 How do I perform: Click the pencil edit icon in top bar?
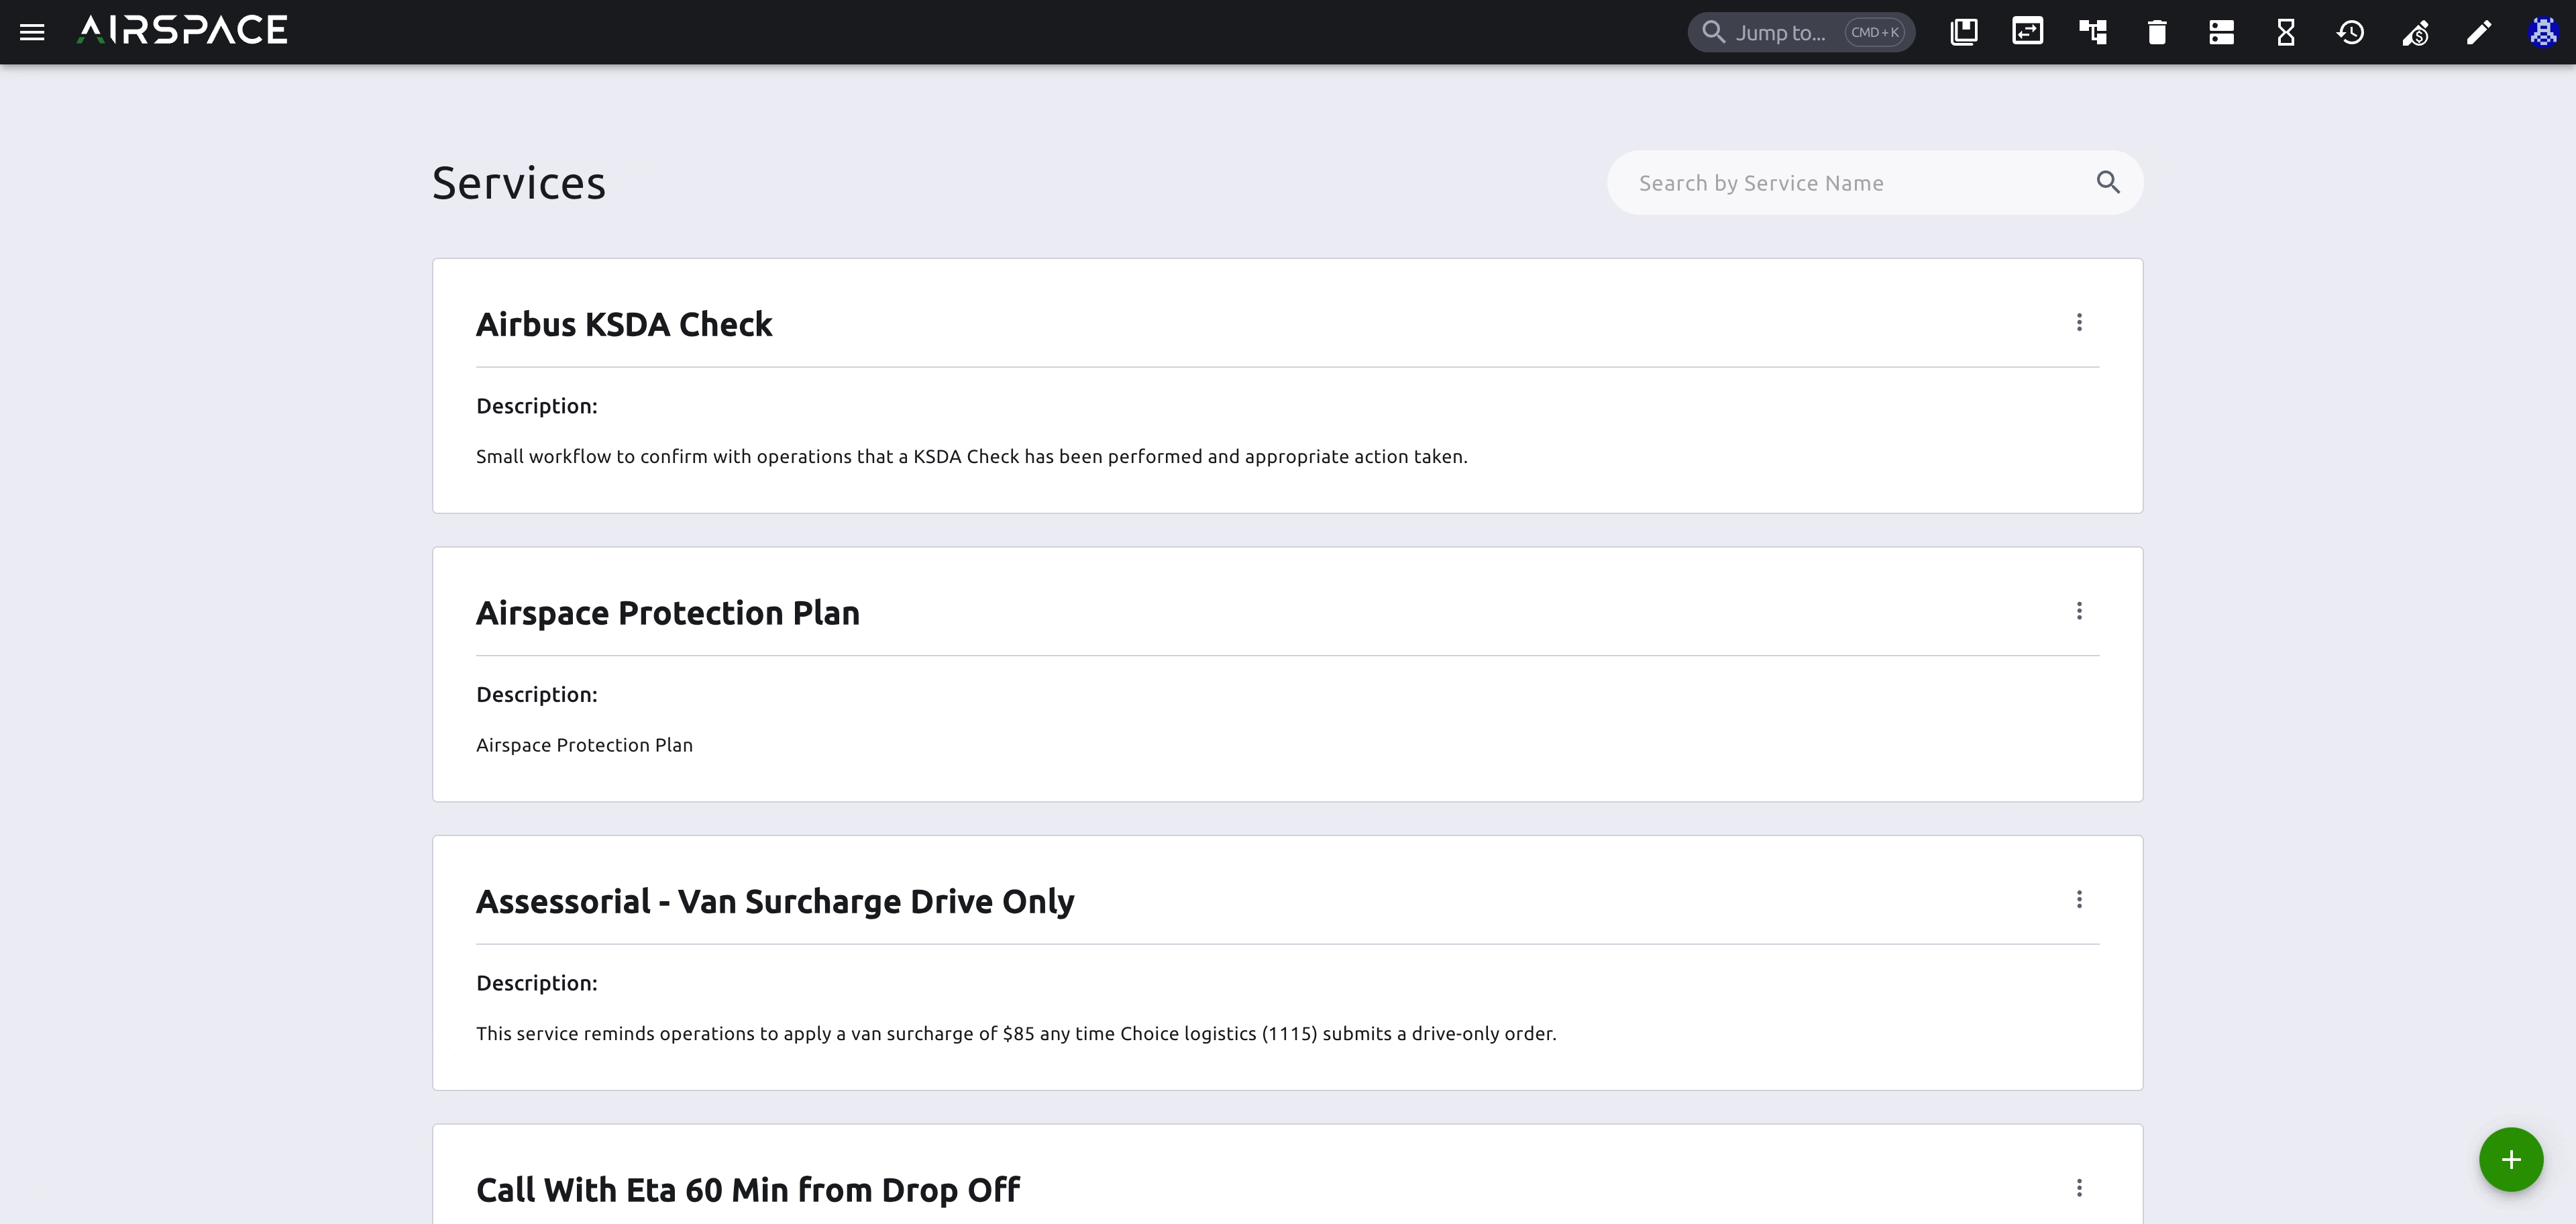click(2479, 32)
